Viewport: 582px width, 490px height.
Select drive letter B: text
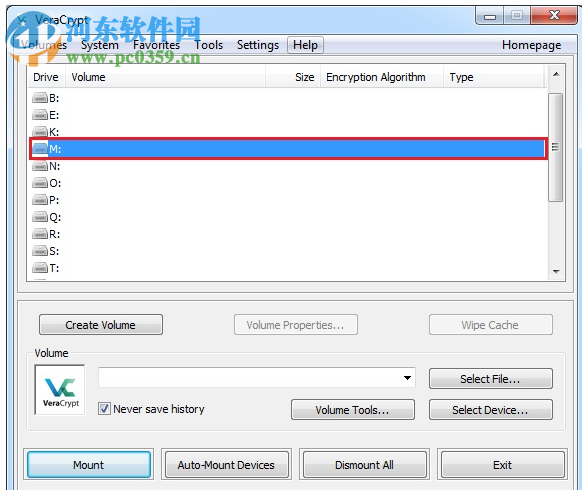[54, 98]
